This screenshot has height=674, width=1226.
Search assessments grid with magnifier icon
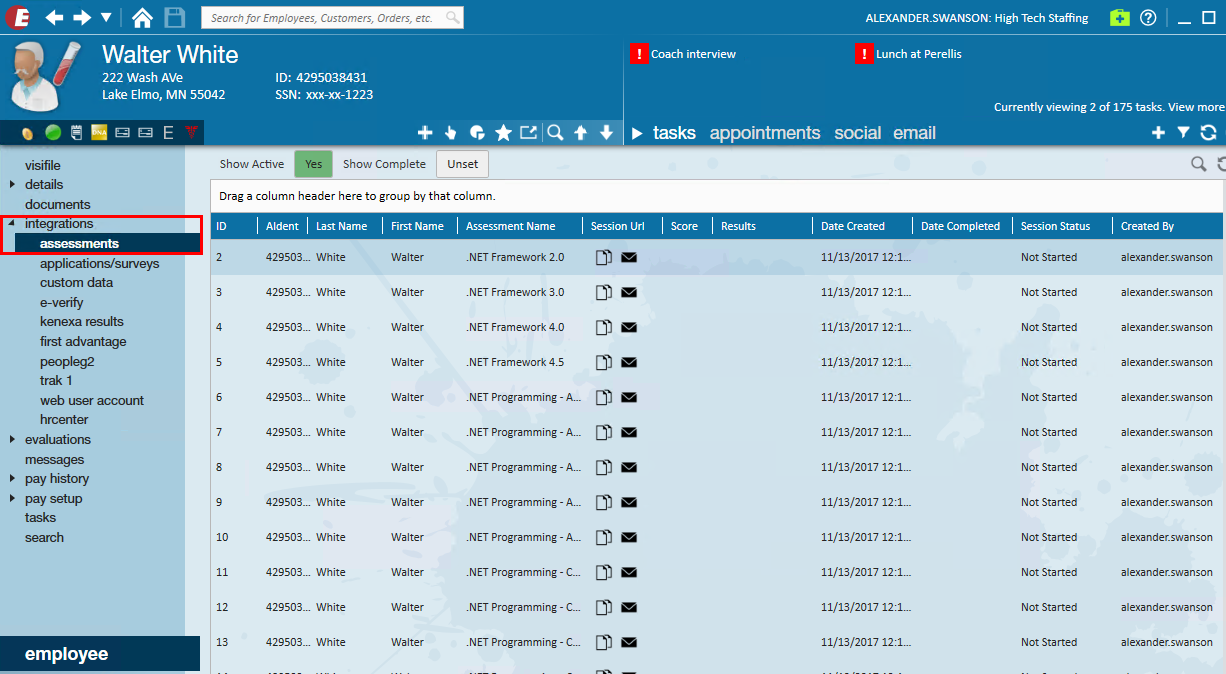[1198, 164]
